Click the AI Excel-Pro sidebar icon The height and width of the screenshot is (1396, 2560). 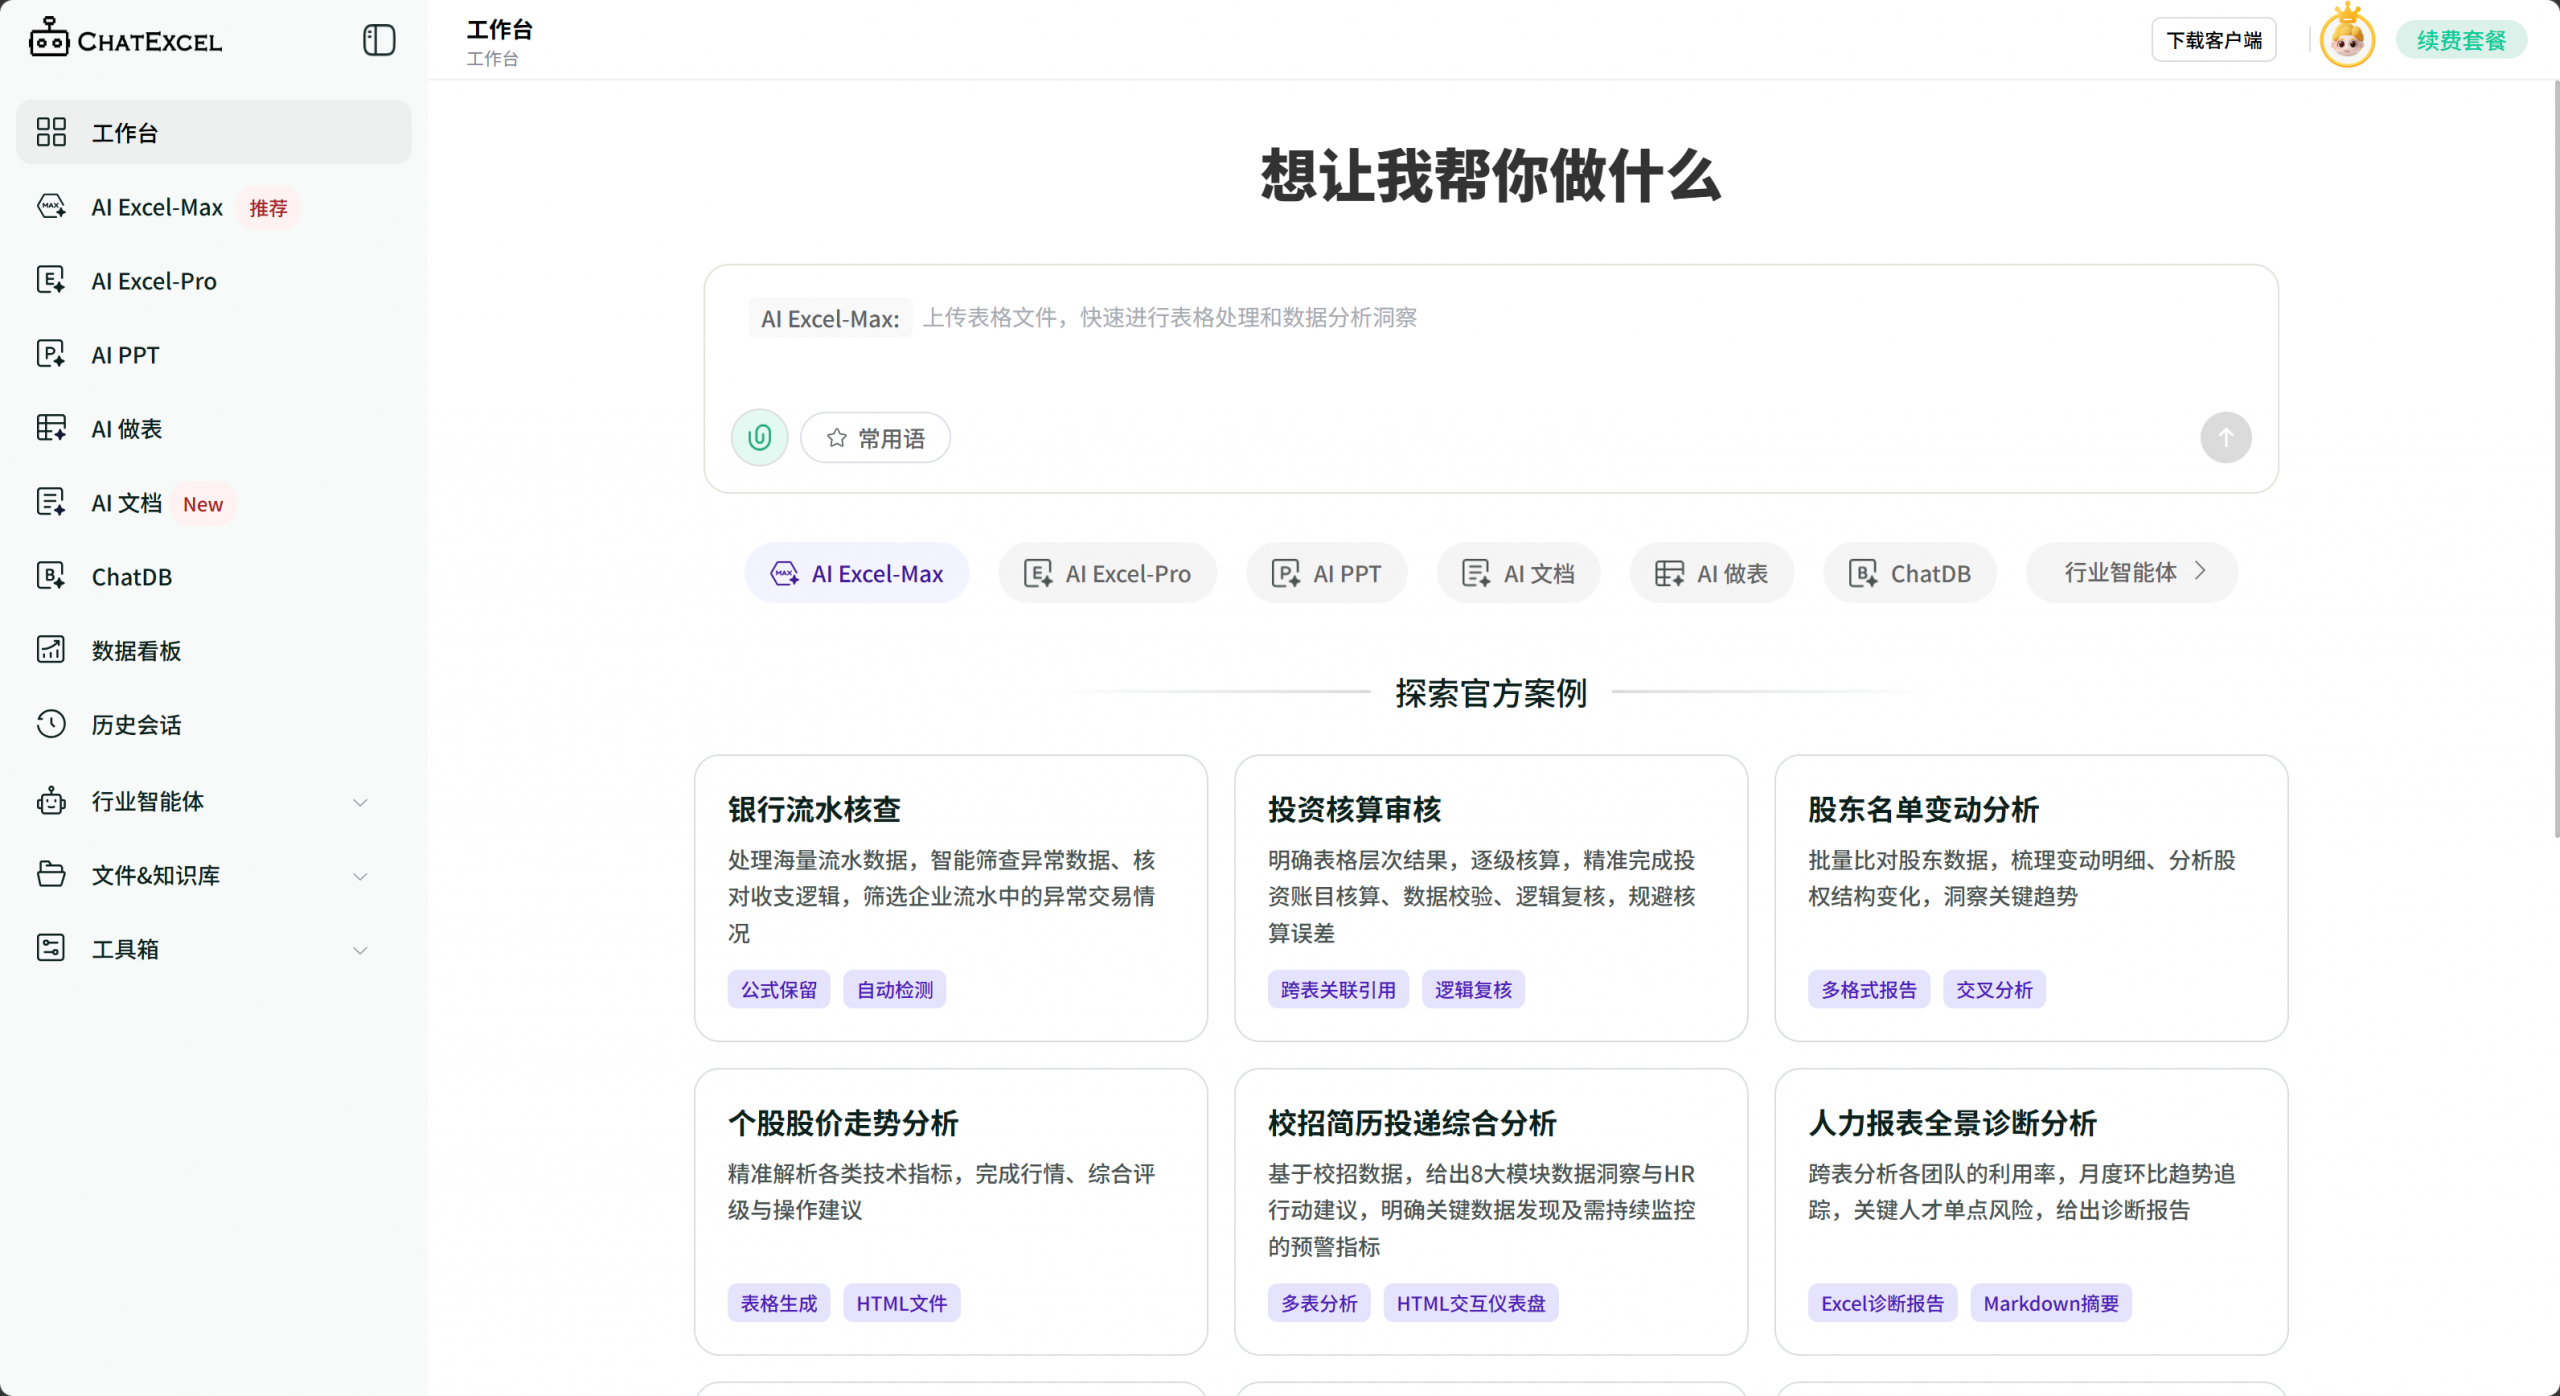pyautogui.click(x=51, y=280)
